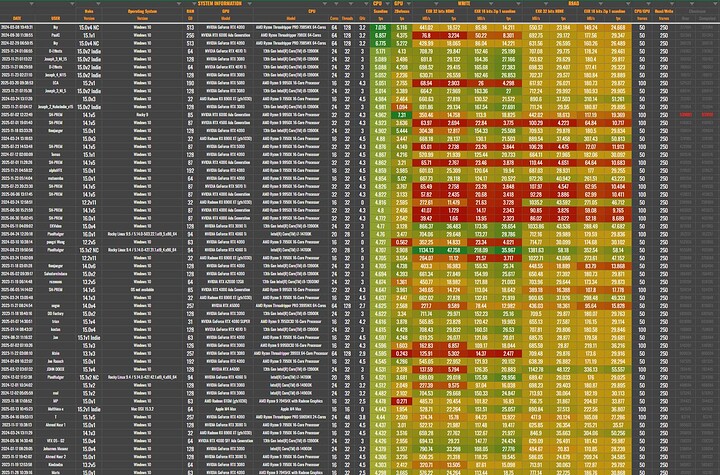Select cell OS not available

142,290
